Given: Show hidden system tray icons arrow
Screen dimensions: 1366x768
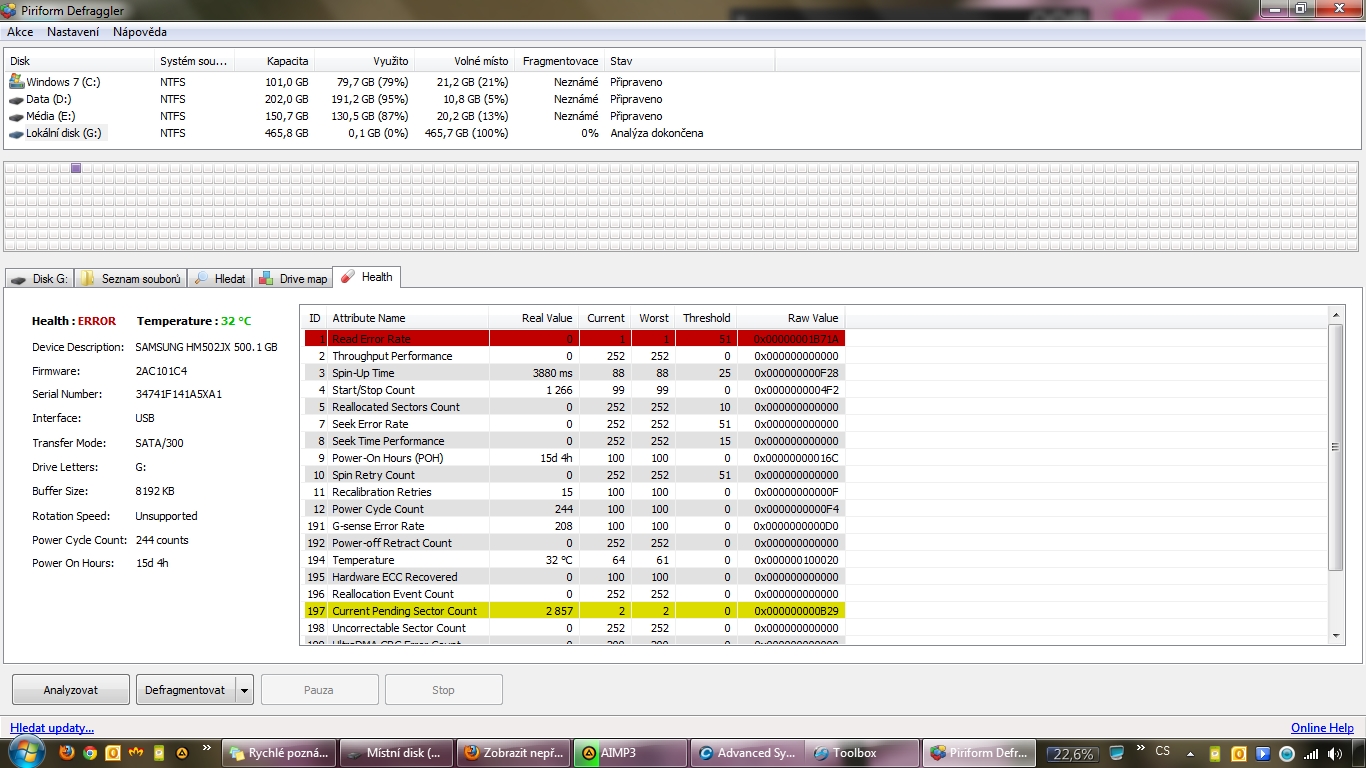Looking at the screenshot, I should click(1189, 753).
